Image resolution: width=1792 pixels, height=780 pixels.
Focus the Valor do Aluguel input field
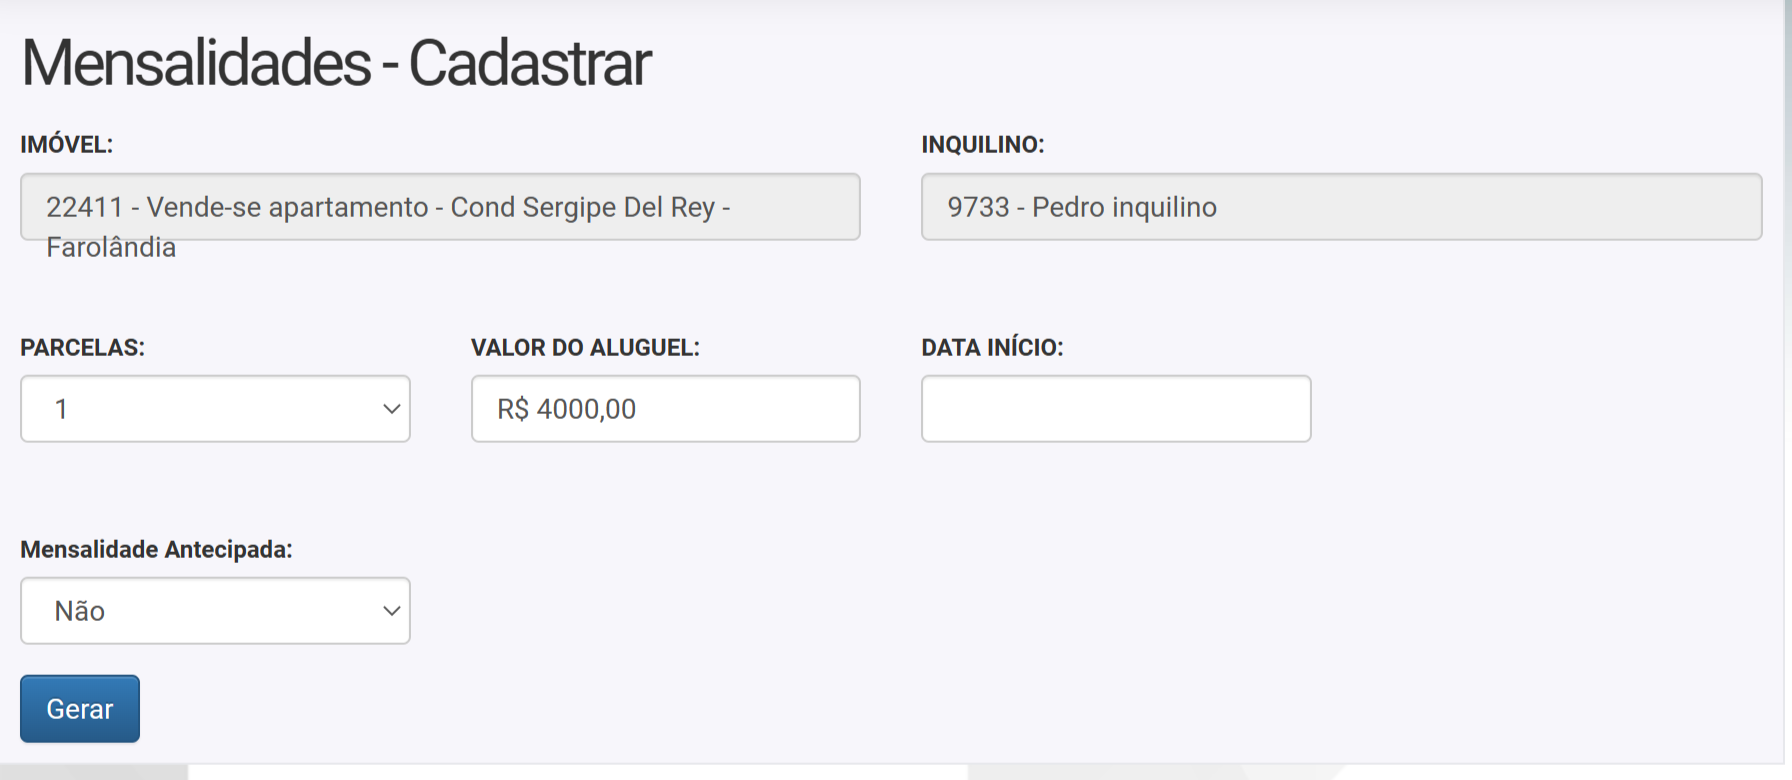pos(665,409)
